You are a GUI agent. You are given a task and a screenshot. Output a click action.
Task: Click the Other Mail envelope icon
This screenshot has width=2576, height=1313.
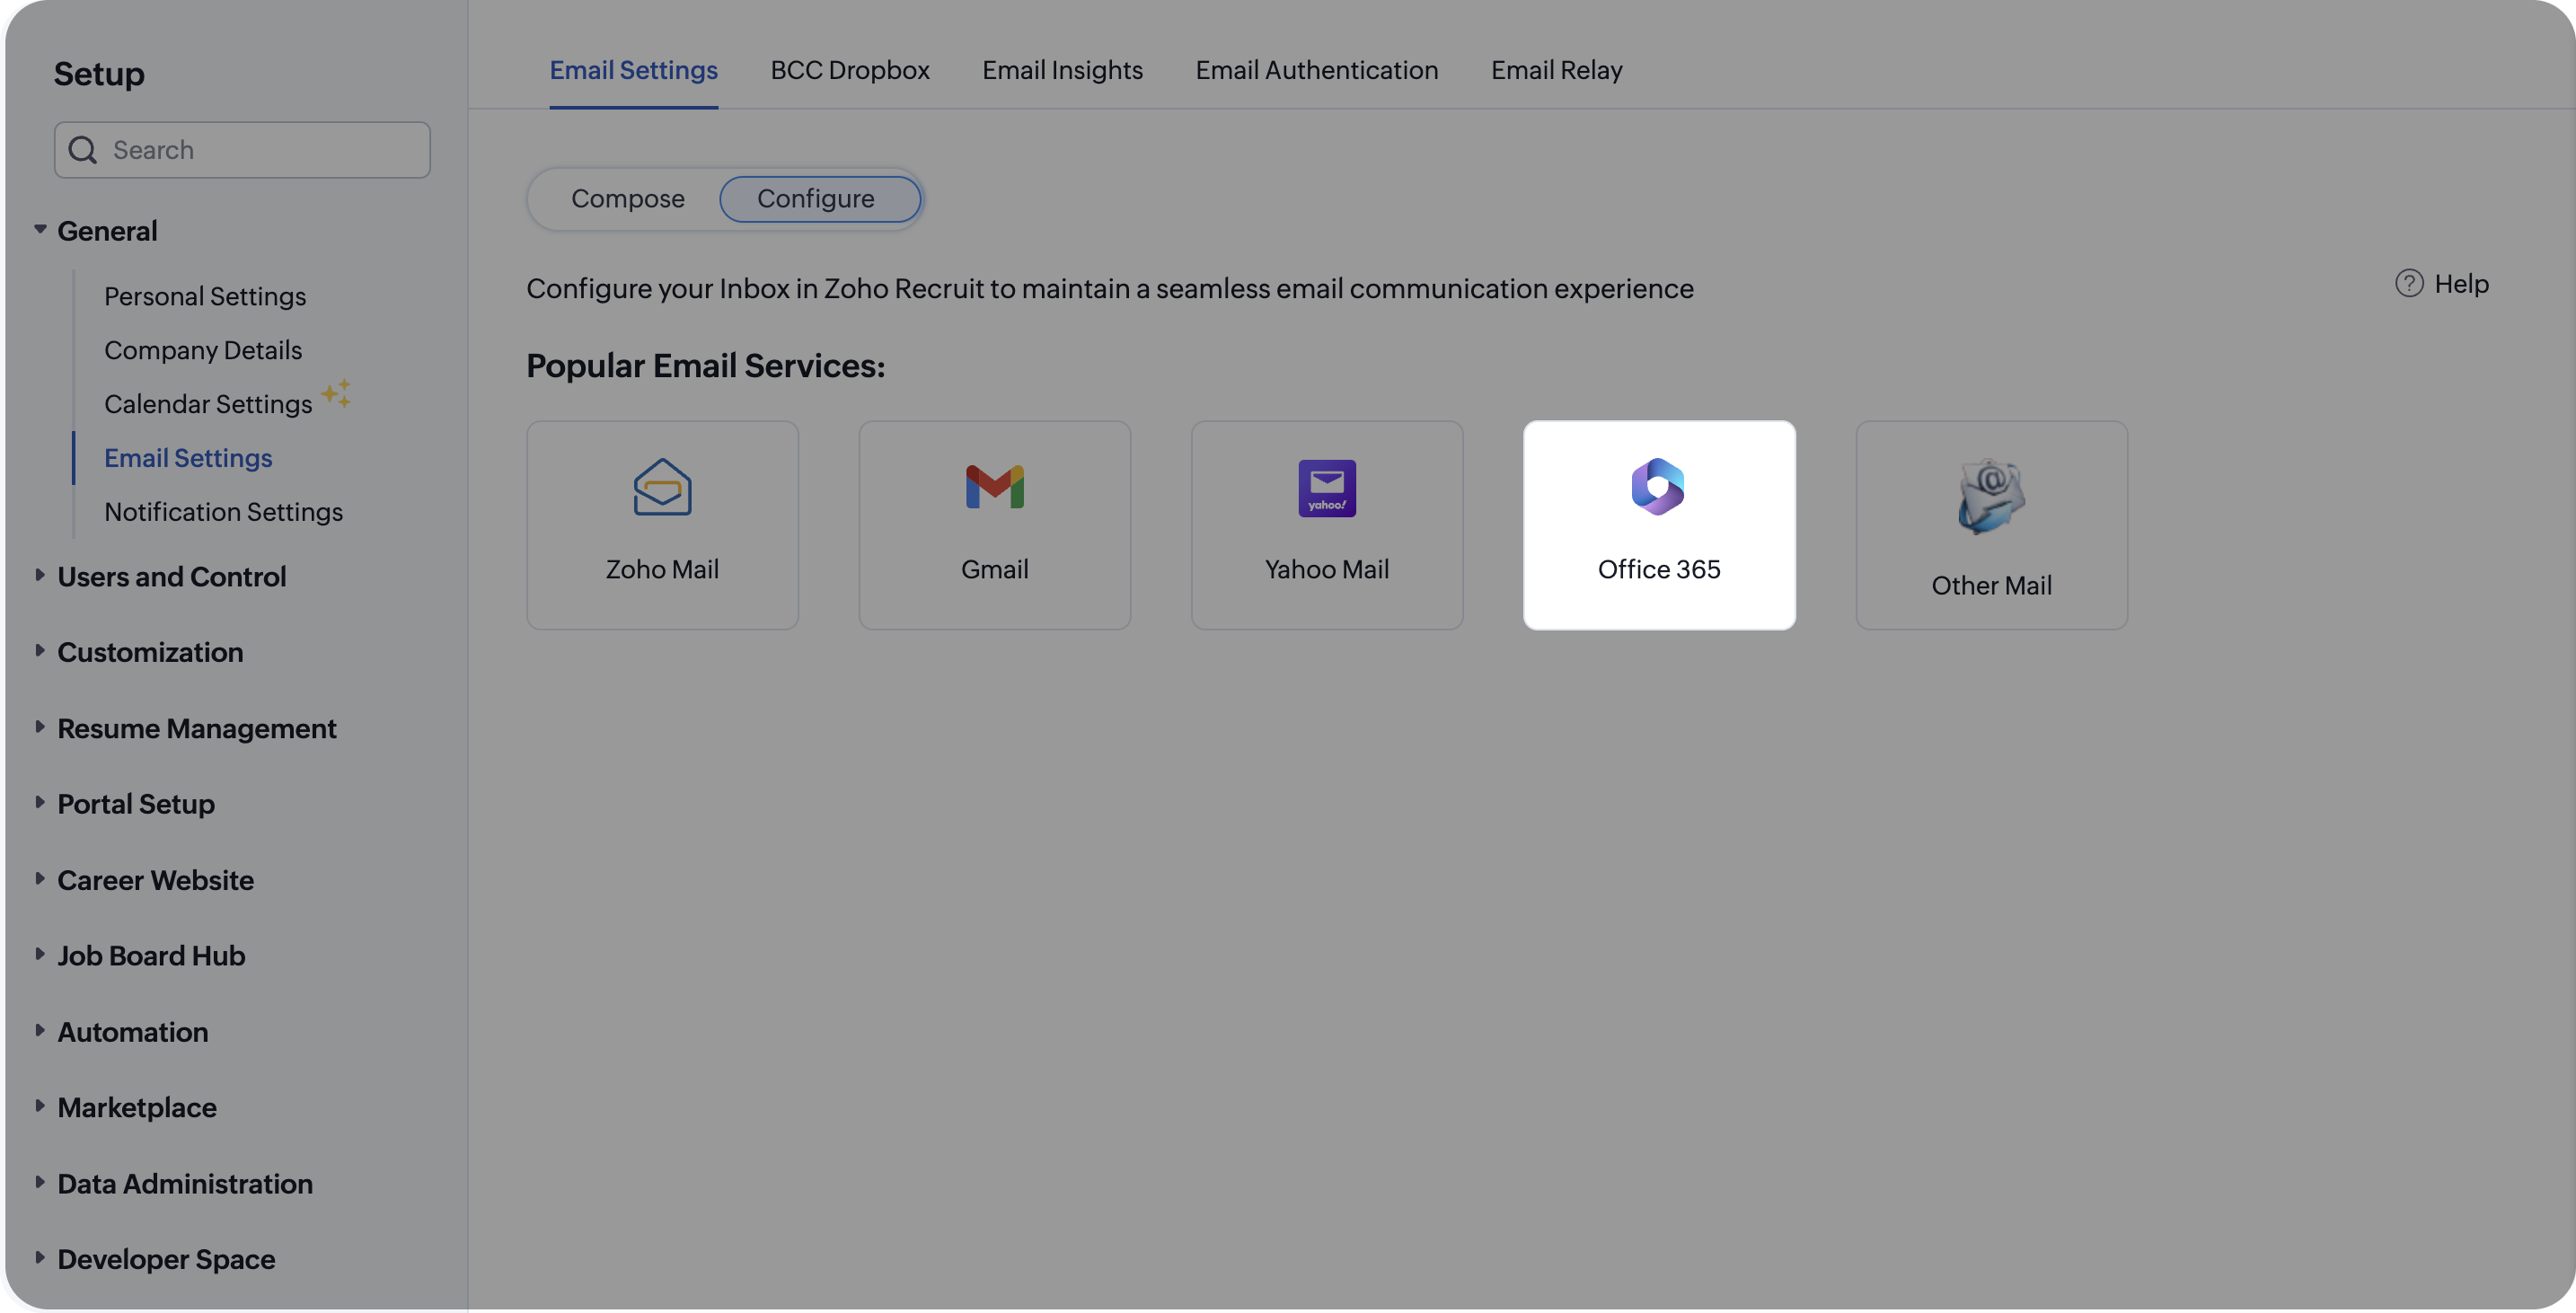1990,496
